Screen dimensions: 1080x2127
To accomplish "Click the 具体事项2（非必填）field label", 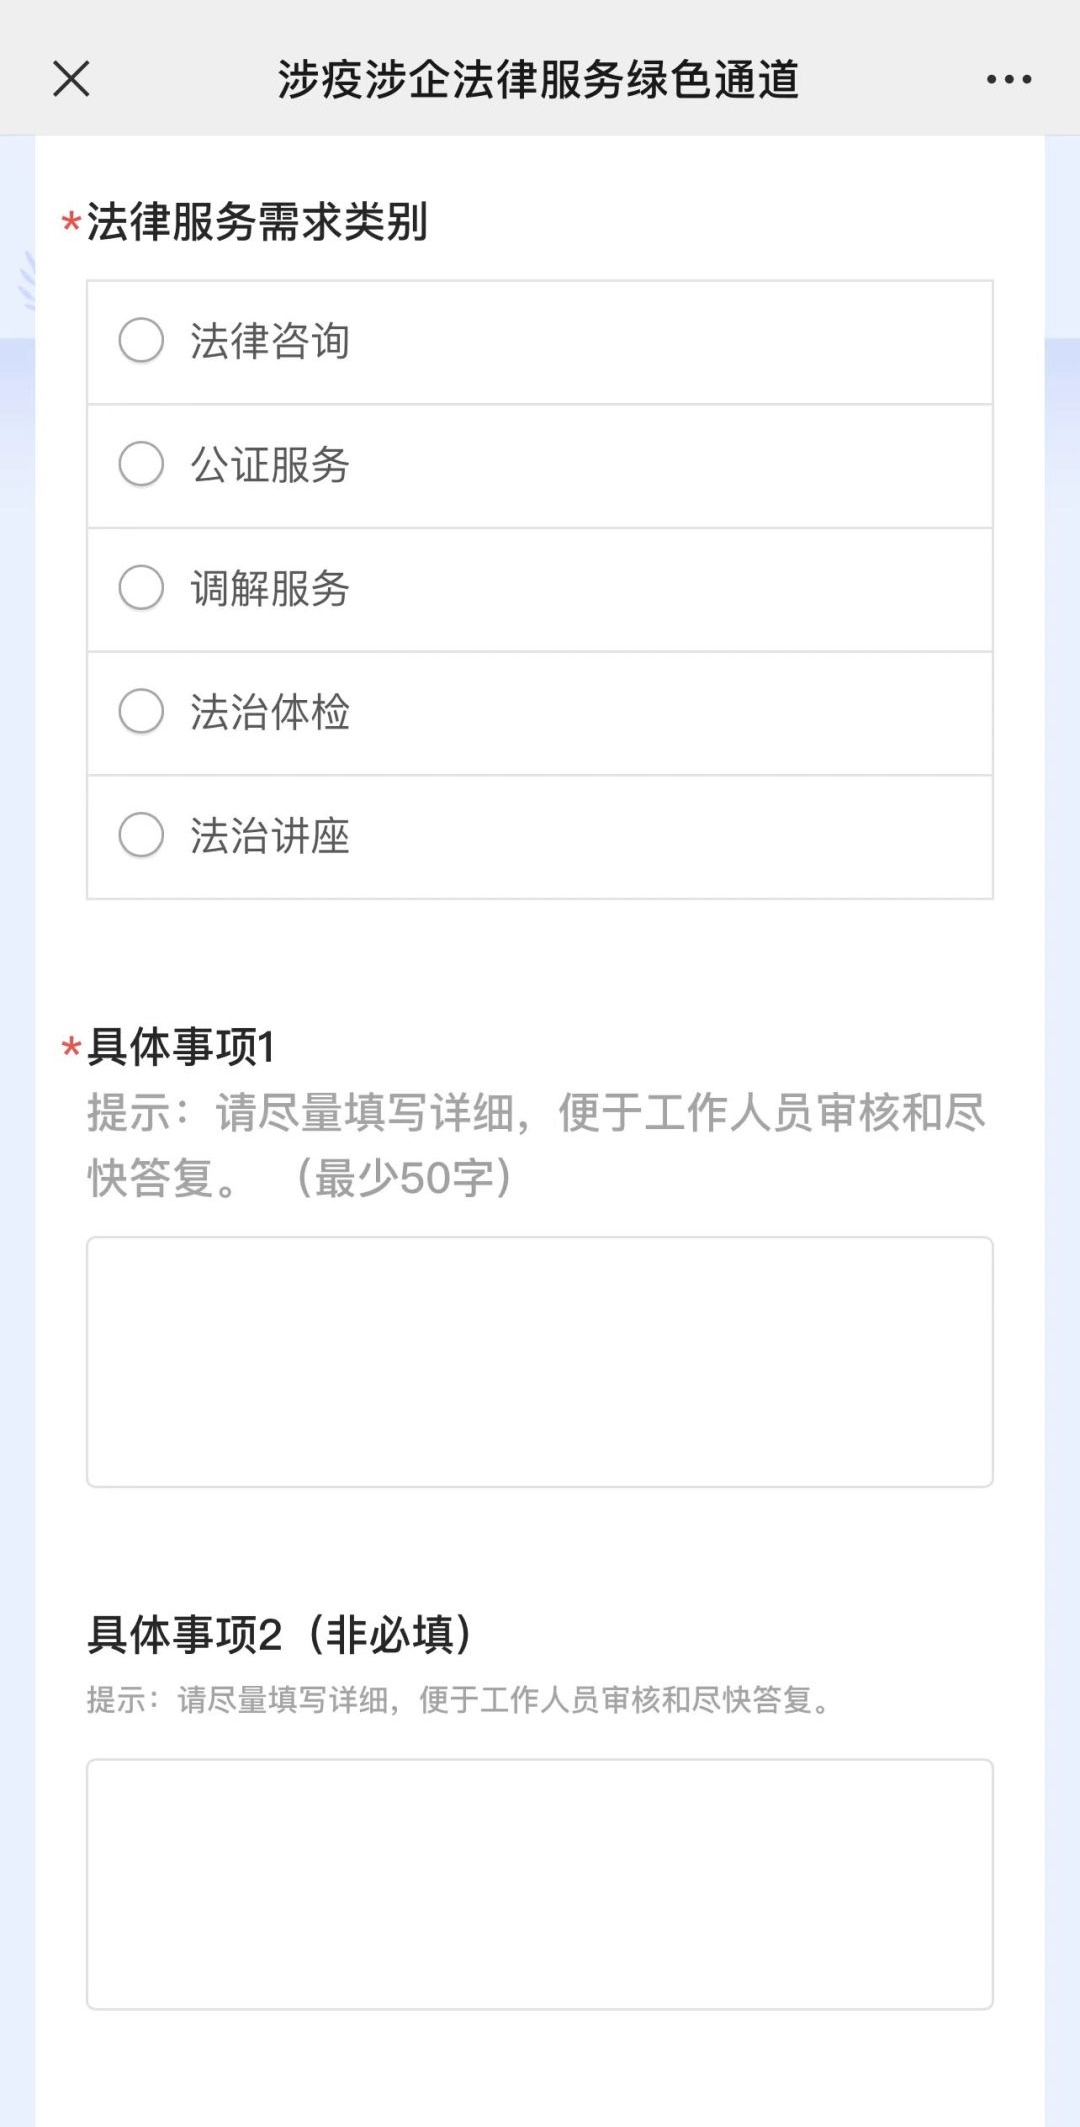I will click(280, 1635).
